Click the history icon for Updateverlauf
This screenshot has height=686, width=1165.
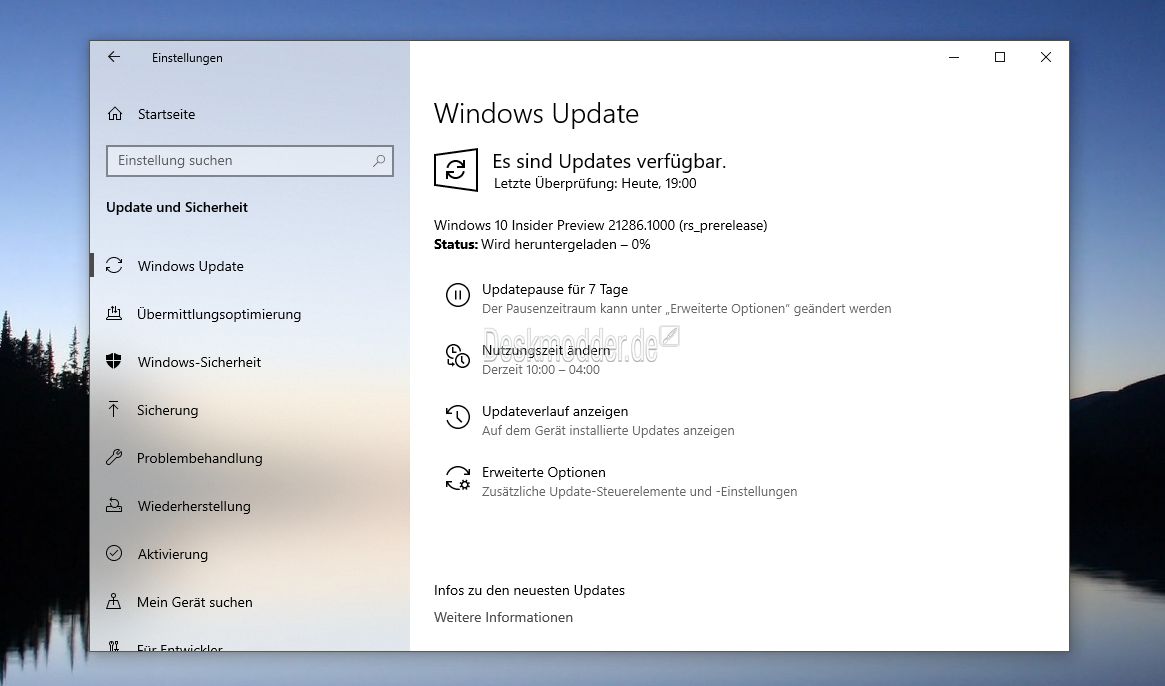pos(458,417)
